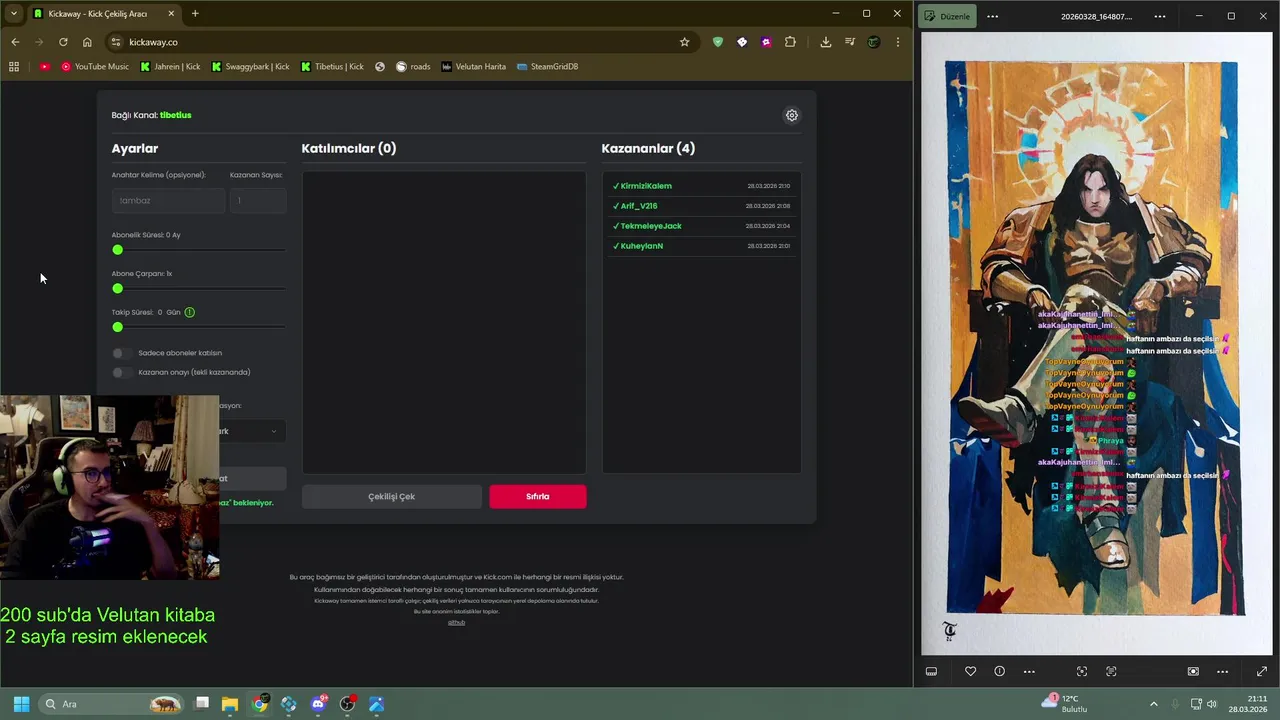The width and height of the screenshot is (1280, 720).
Task: Toggle Kazanan onayı (tekli kazananda) switch
Action: 120,372
